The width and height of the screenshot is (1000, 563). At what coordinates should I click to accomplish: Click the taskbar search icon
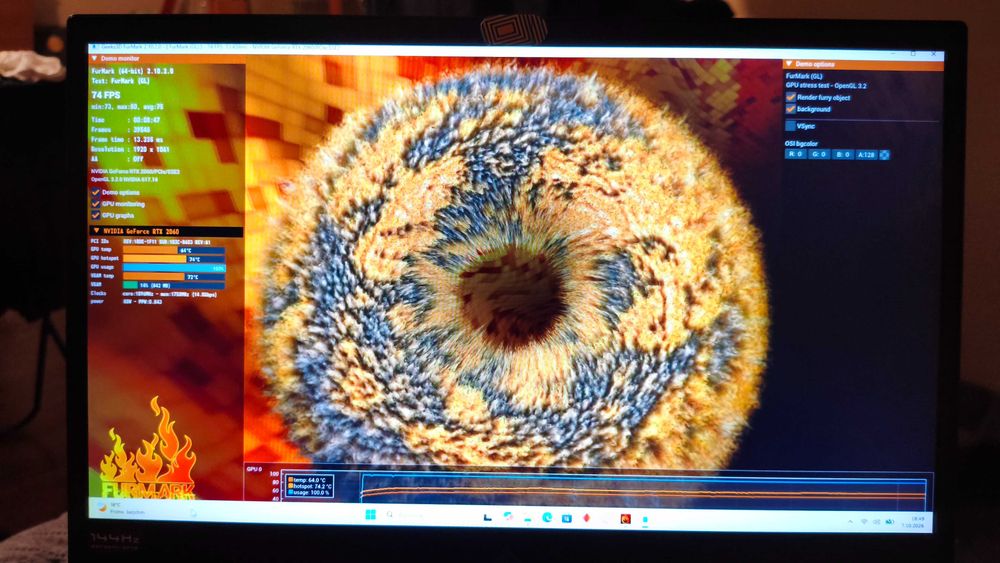390,515
